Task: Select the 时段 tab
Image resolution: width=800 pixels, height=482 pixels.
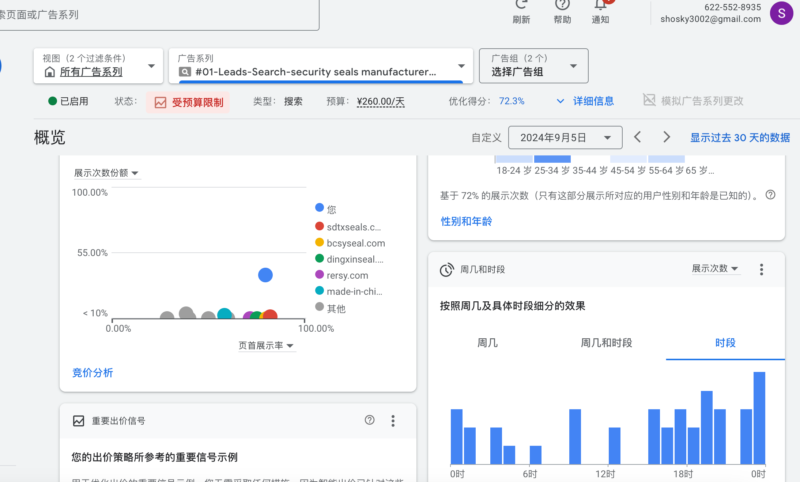Action: coord(725,343)
